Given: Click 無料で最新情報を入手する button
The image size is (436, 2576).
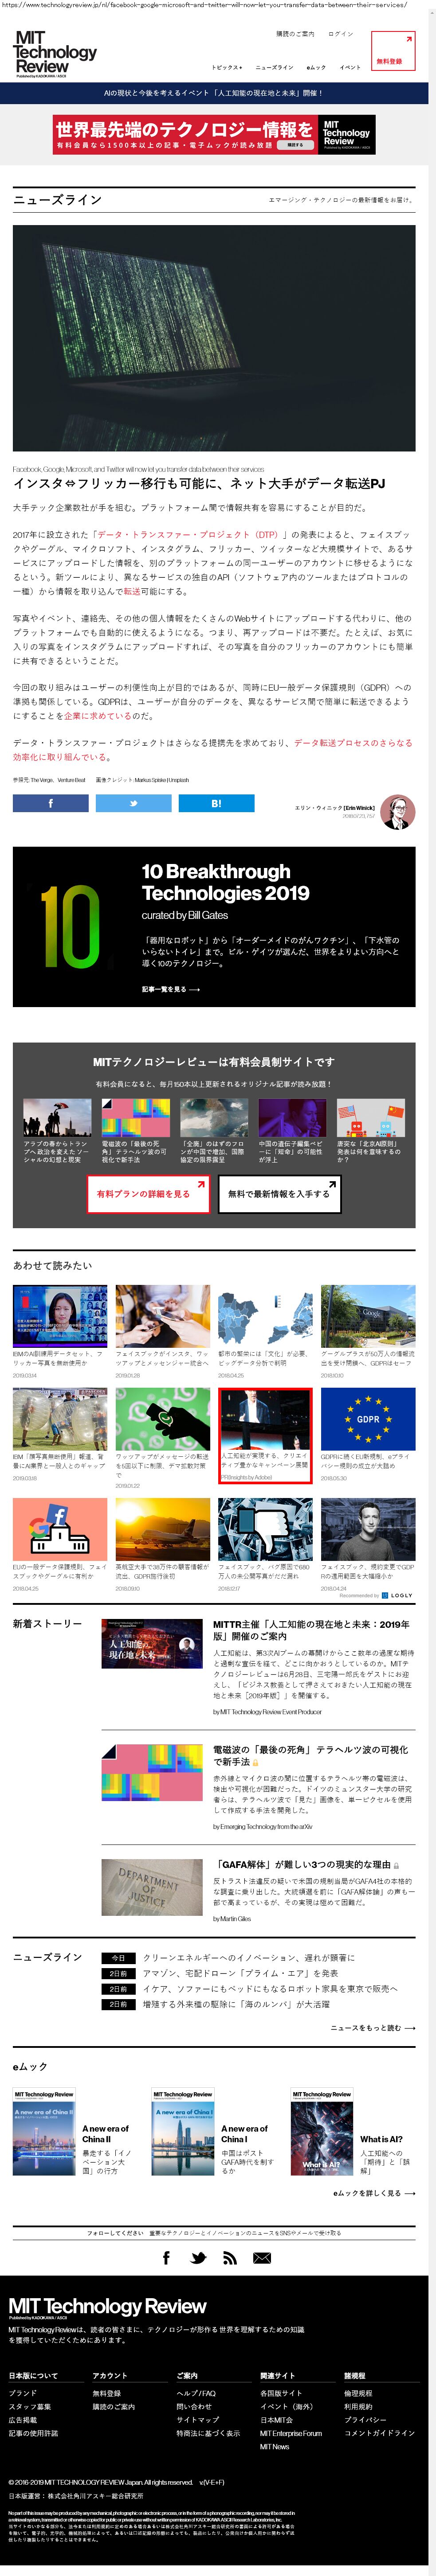Looking at the screenshot, I should pos(279,1194).
